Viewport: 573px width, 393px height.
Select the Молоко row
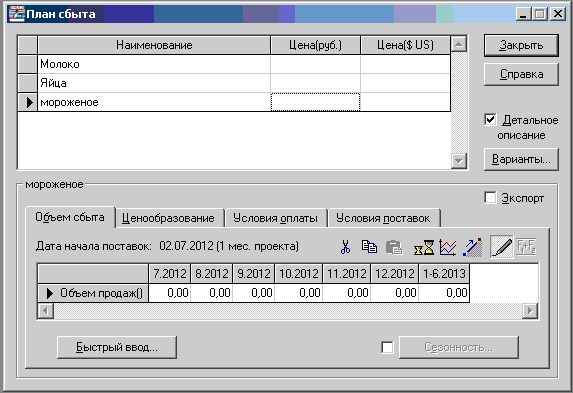(x=234, y=64)
